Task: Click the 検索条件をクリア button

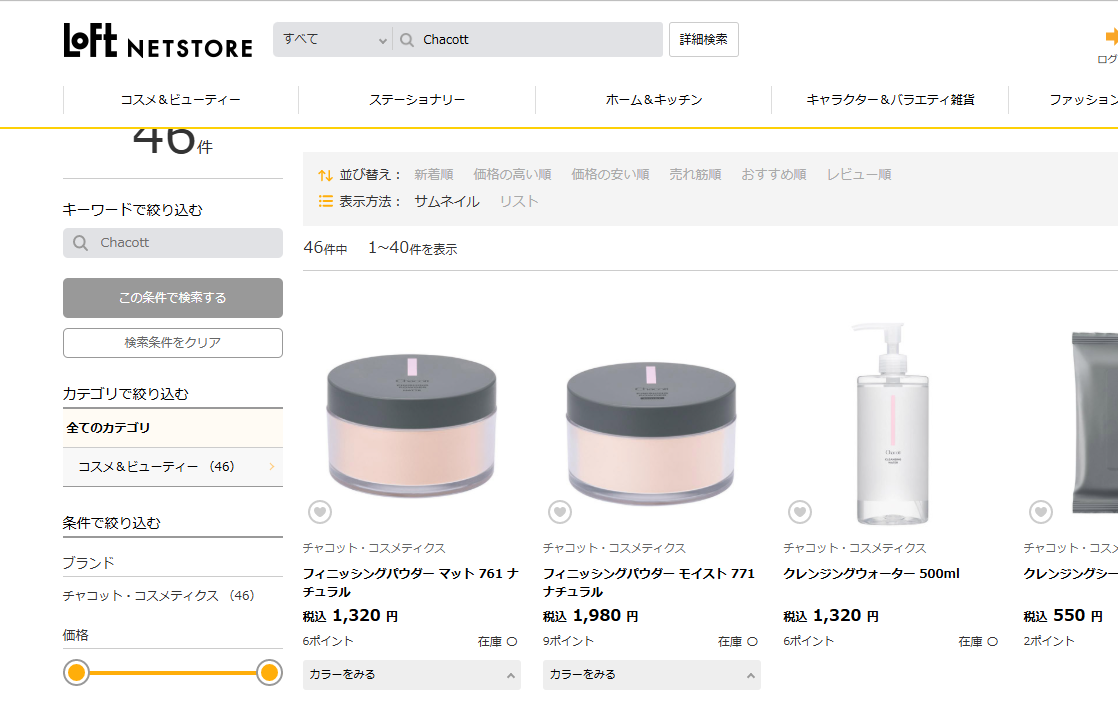Action: (x=173, y=343)
